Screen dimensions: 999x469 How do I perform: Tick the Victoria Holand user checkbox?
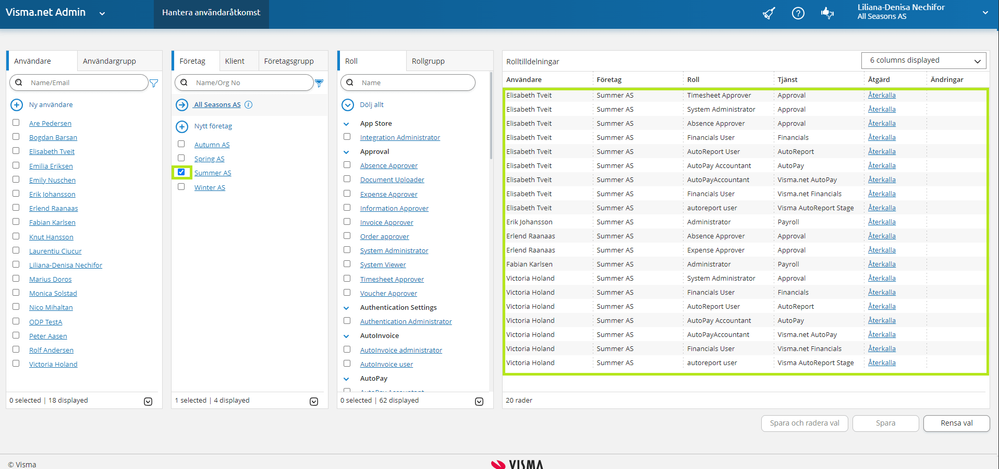16,363
